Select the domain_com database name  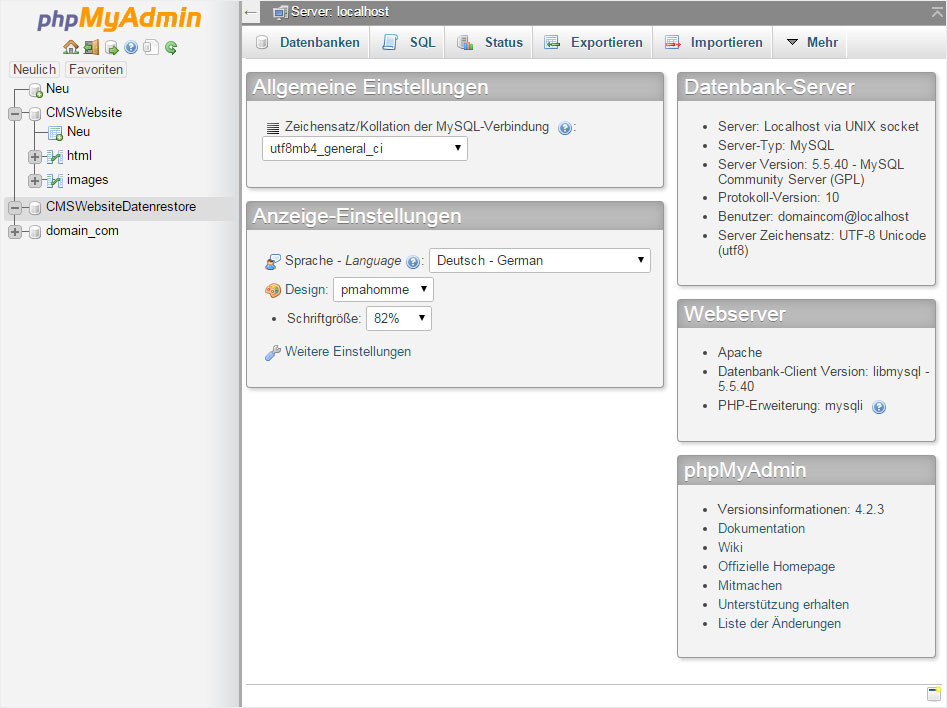pos(82,231)
